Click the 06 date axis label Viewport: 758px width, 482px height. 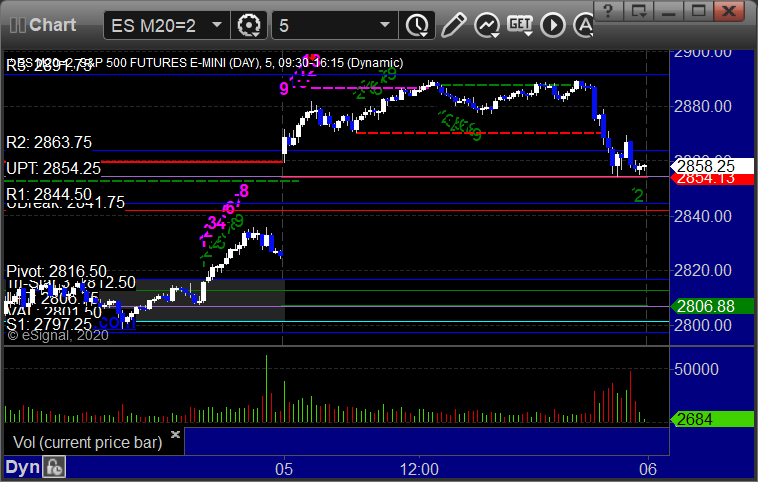click(648, 469)
